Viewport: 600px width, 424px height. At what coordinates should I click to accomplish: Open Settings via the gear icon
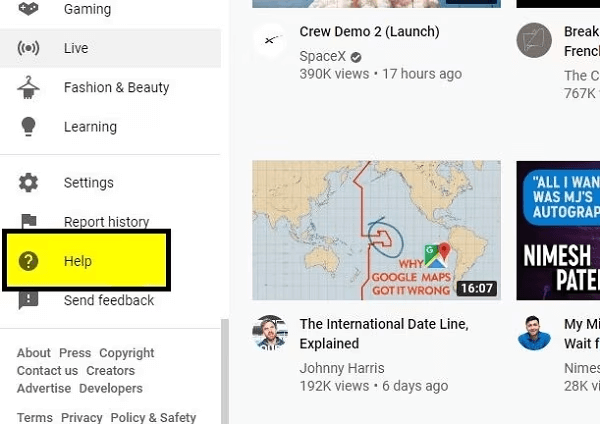(29, 183)
